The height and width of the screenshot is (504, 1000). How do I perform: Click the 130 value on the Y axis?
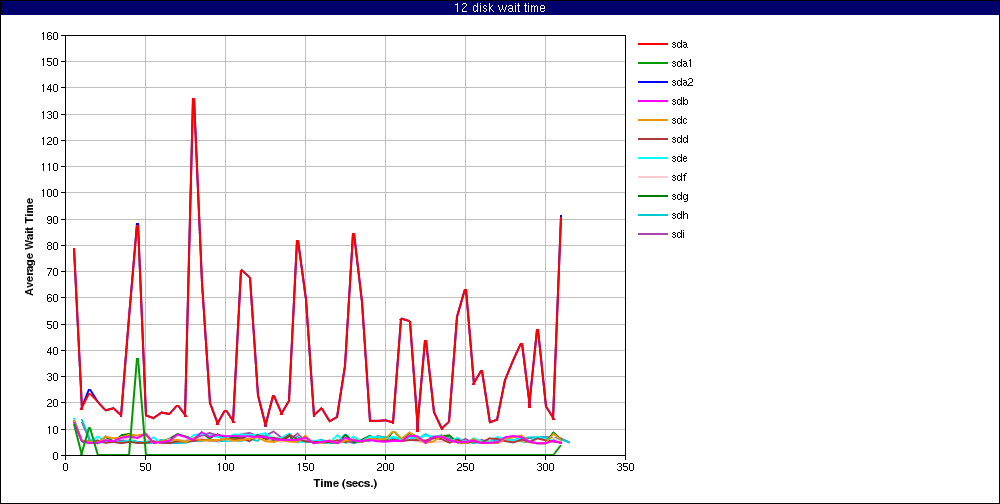(50, 114)
